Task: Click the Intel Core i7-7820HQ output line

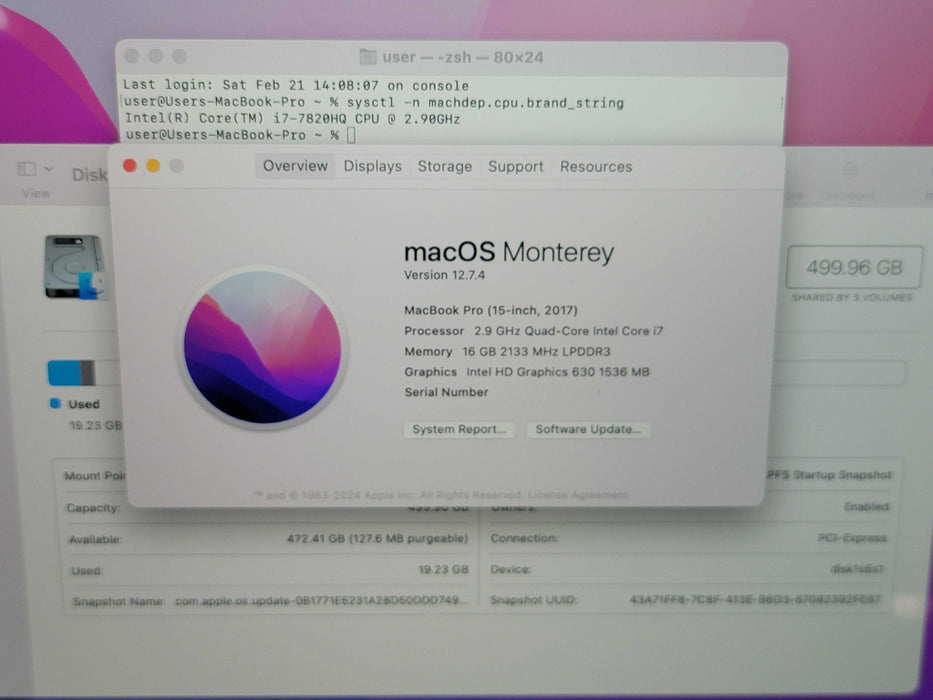Action: pyautogui.click(x=292, y=118)
